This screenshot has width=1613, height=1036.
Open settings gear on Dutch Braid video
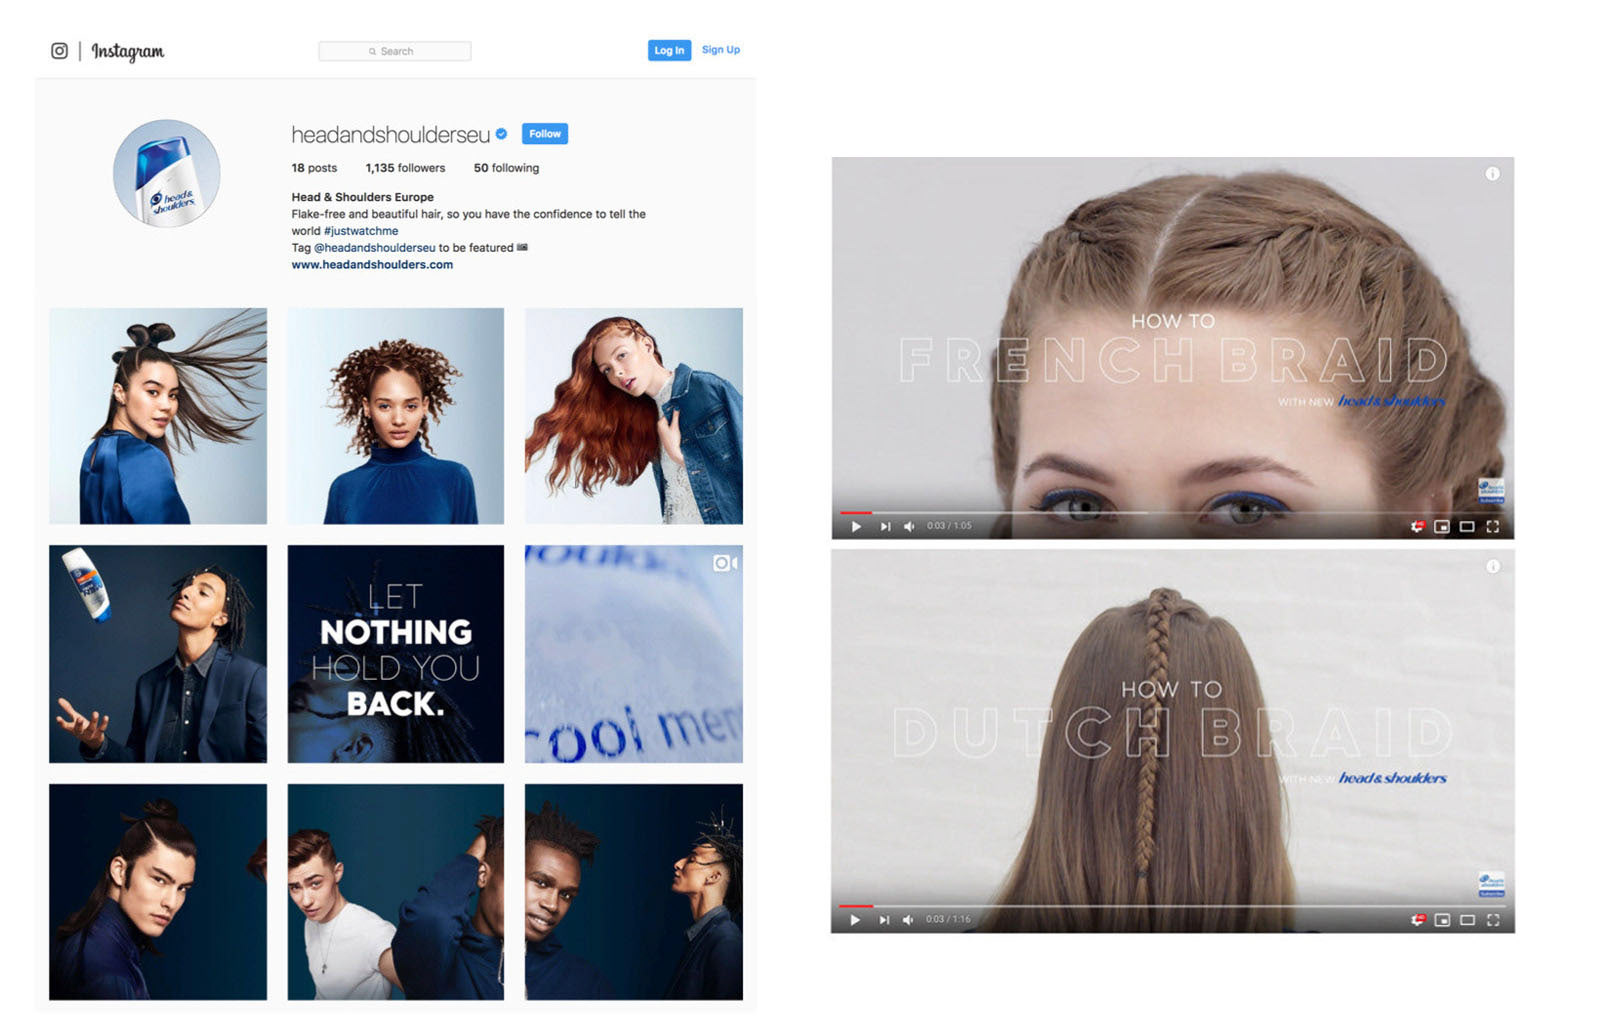[x=1417, y=920]
